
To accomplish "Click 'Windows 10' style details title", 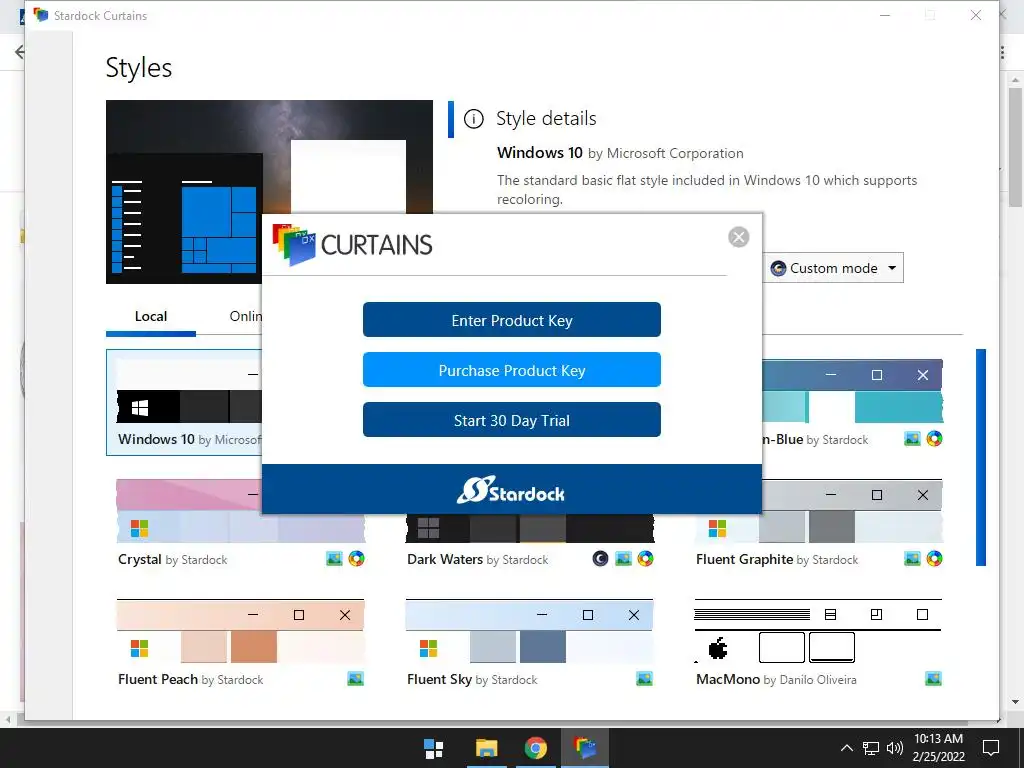I will [x=539, y=153].
